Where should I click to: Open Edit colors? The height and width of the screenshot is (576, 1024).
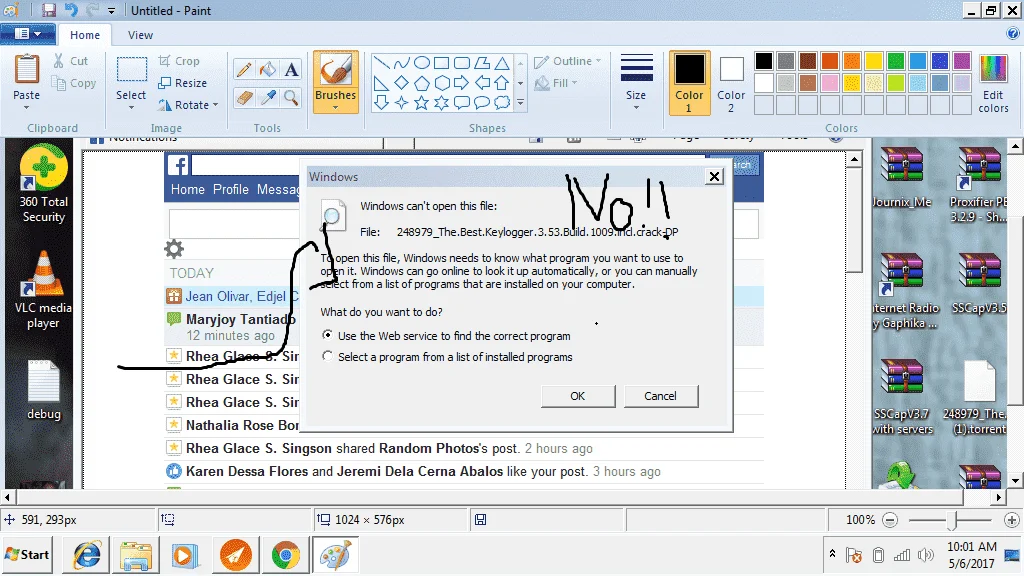(993, 84)
